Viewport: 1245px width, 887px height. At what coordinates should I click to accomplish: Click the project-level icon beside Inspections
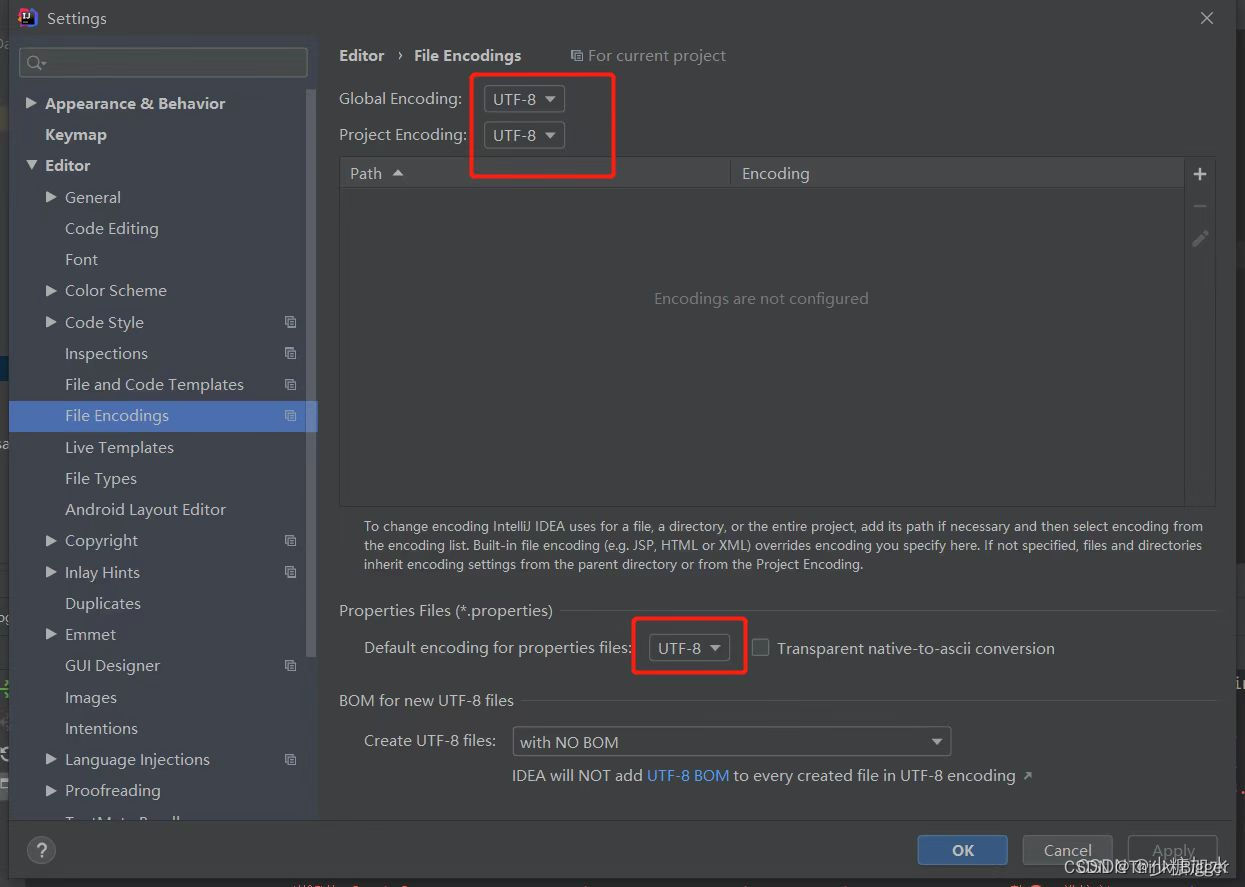(290, 353)
